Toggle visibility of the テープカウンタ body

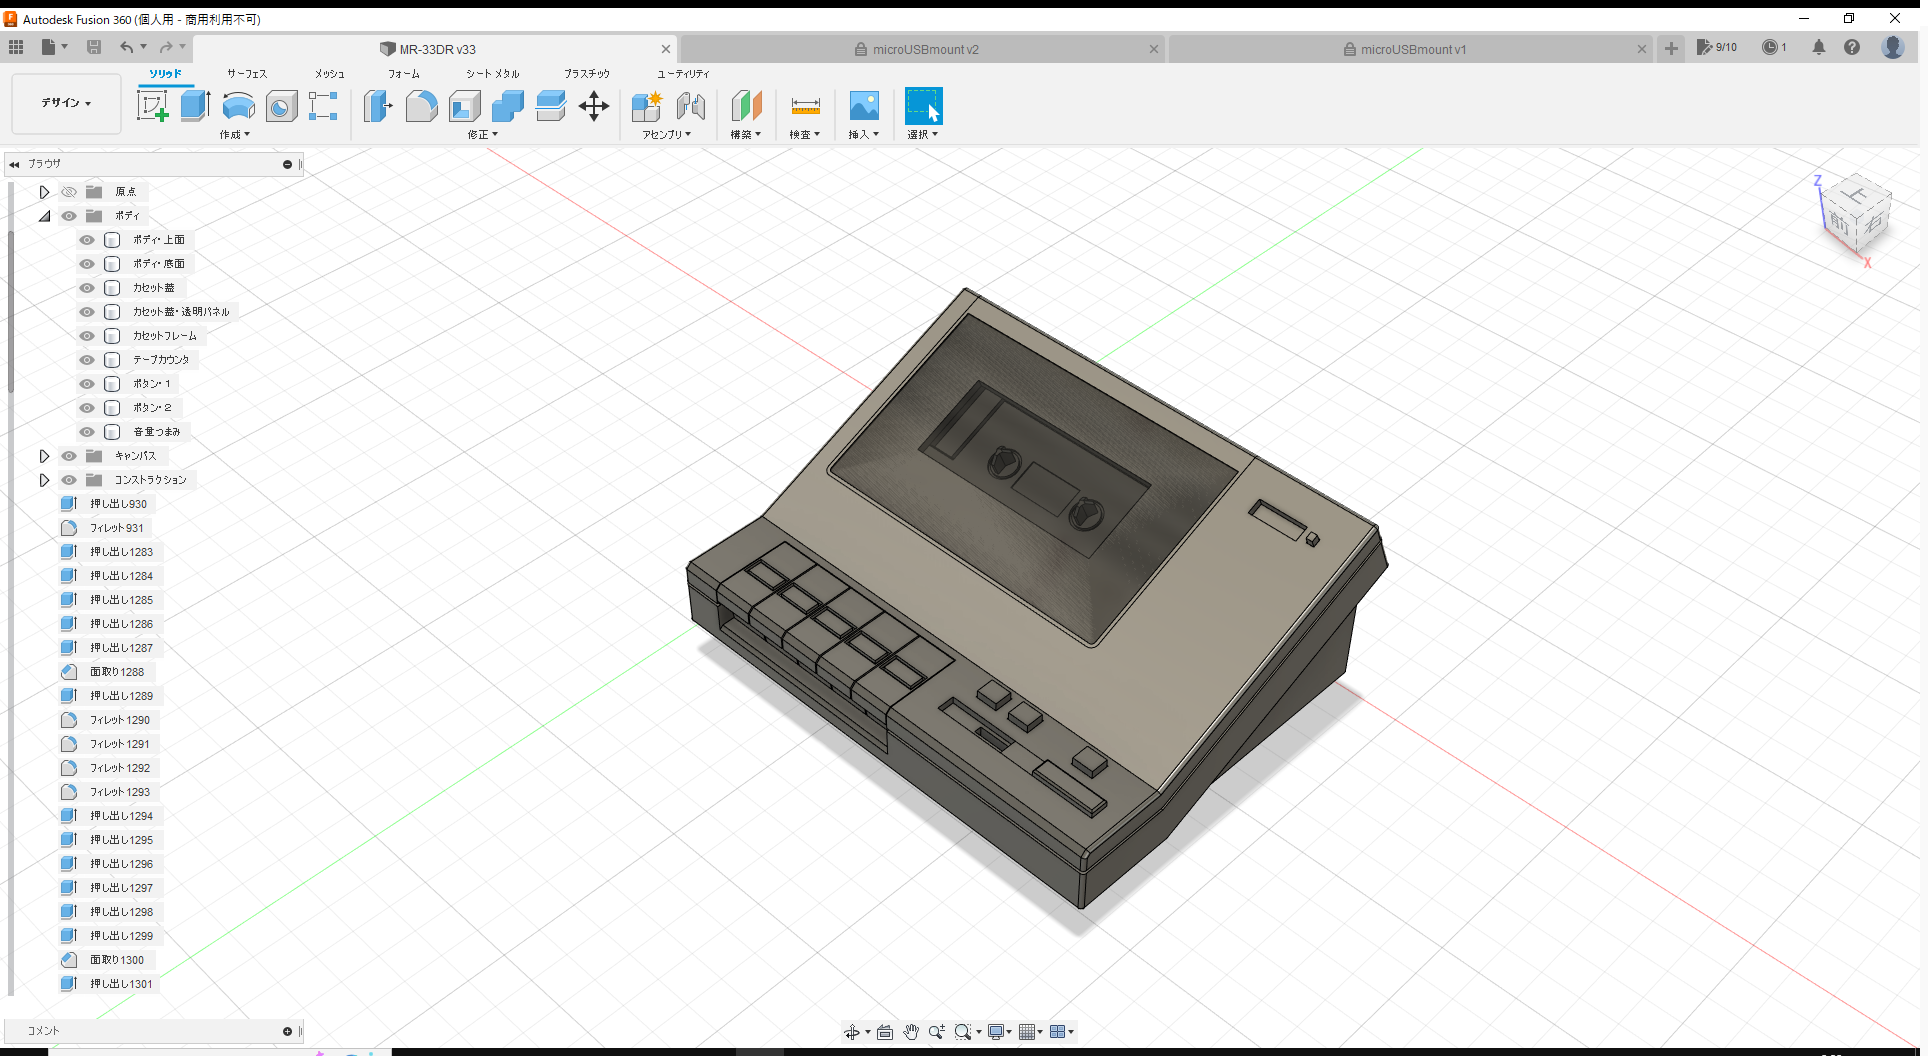86,359
